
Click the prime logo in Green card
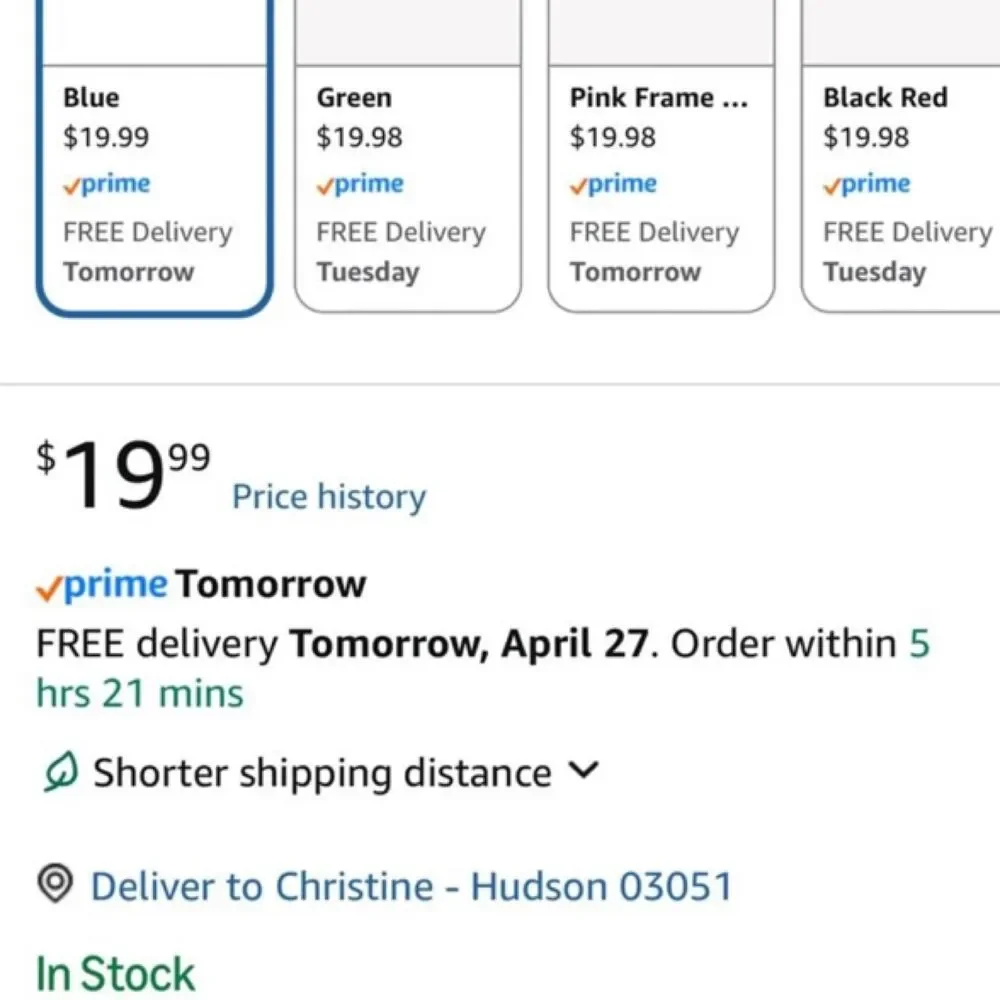[x=360, y=184]
